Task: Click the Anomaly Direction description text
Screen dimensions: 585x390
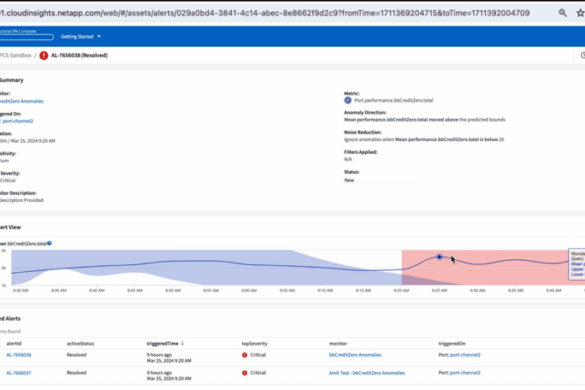Action: tap(425, 120)
